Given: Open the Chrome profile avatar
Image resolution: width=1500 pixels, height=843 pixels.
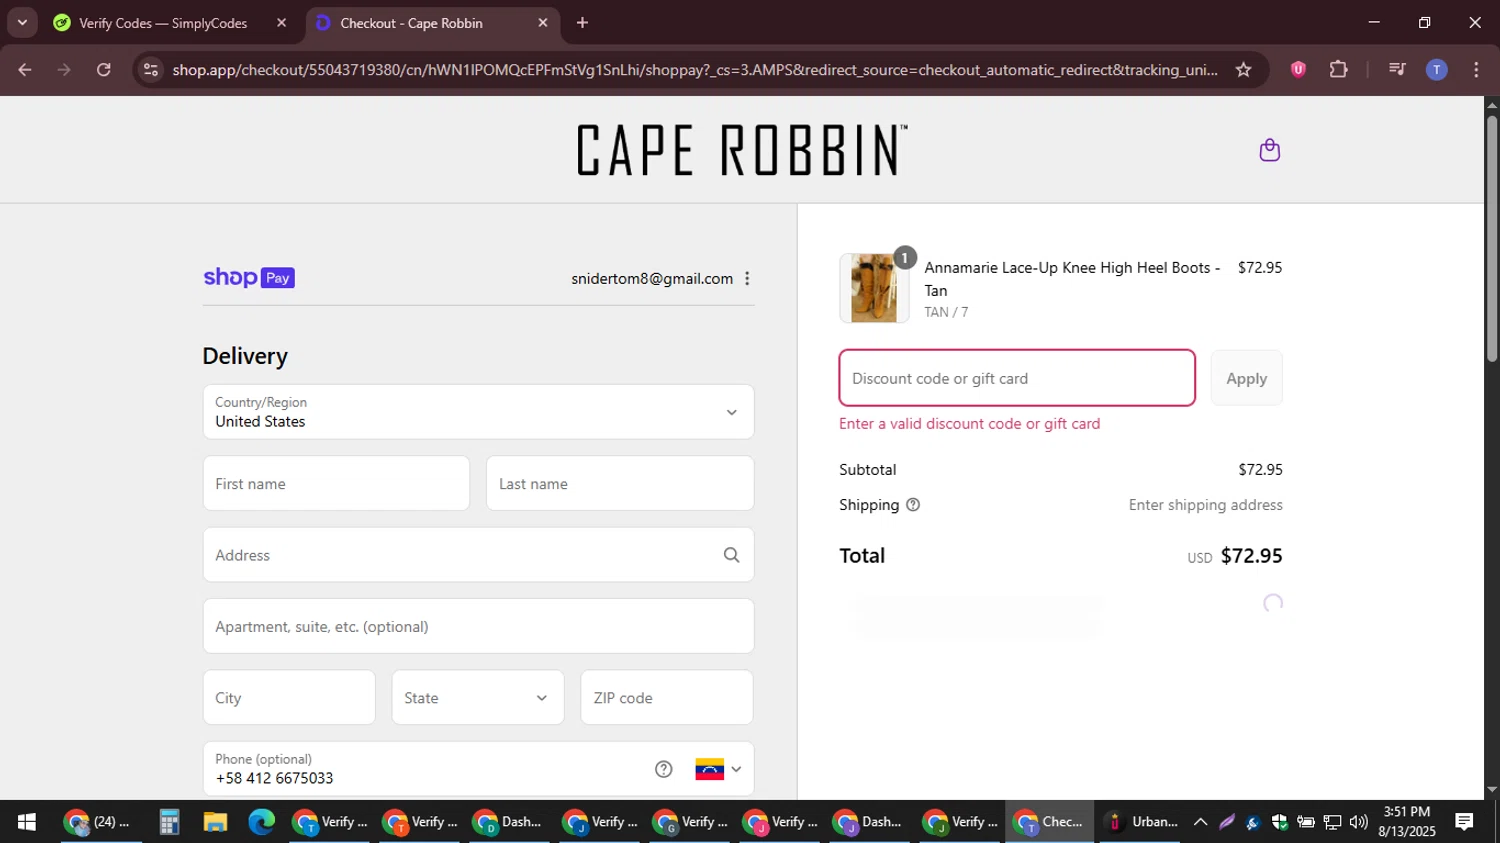Looking at the screenshot, I should click(1436, 70).
